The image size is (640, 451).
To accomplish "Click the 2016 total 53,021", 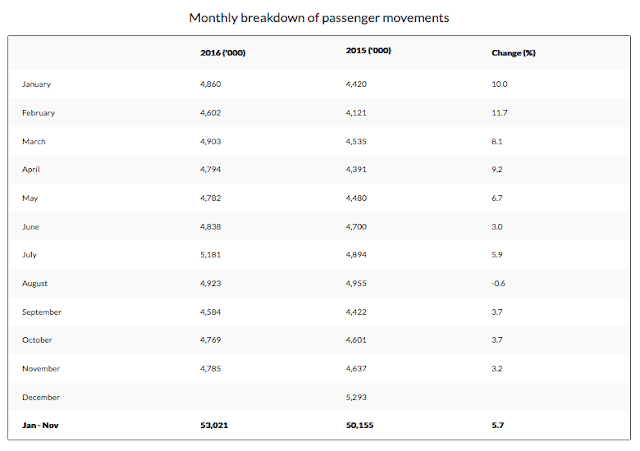I will click(x=214, y=425).
